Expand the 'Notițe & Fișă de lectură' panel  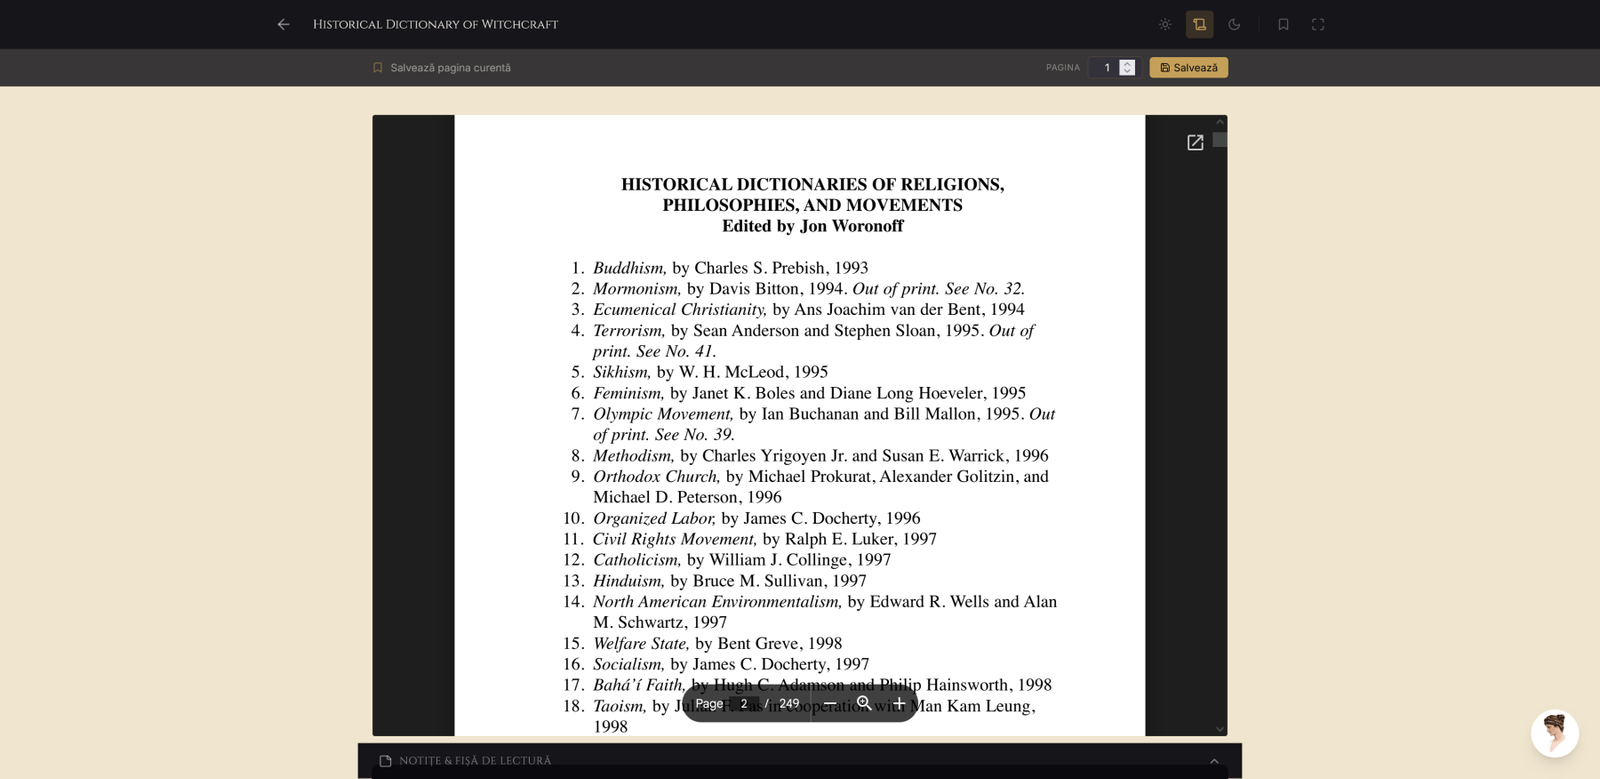[800, 761]
